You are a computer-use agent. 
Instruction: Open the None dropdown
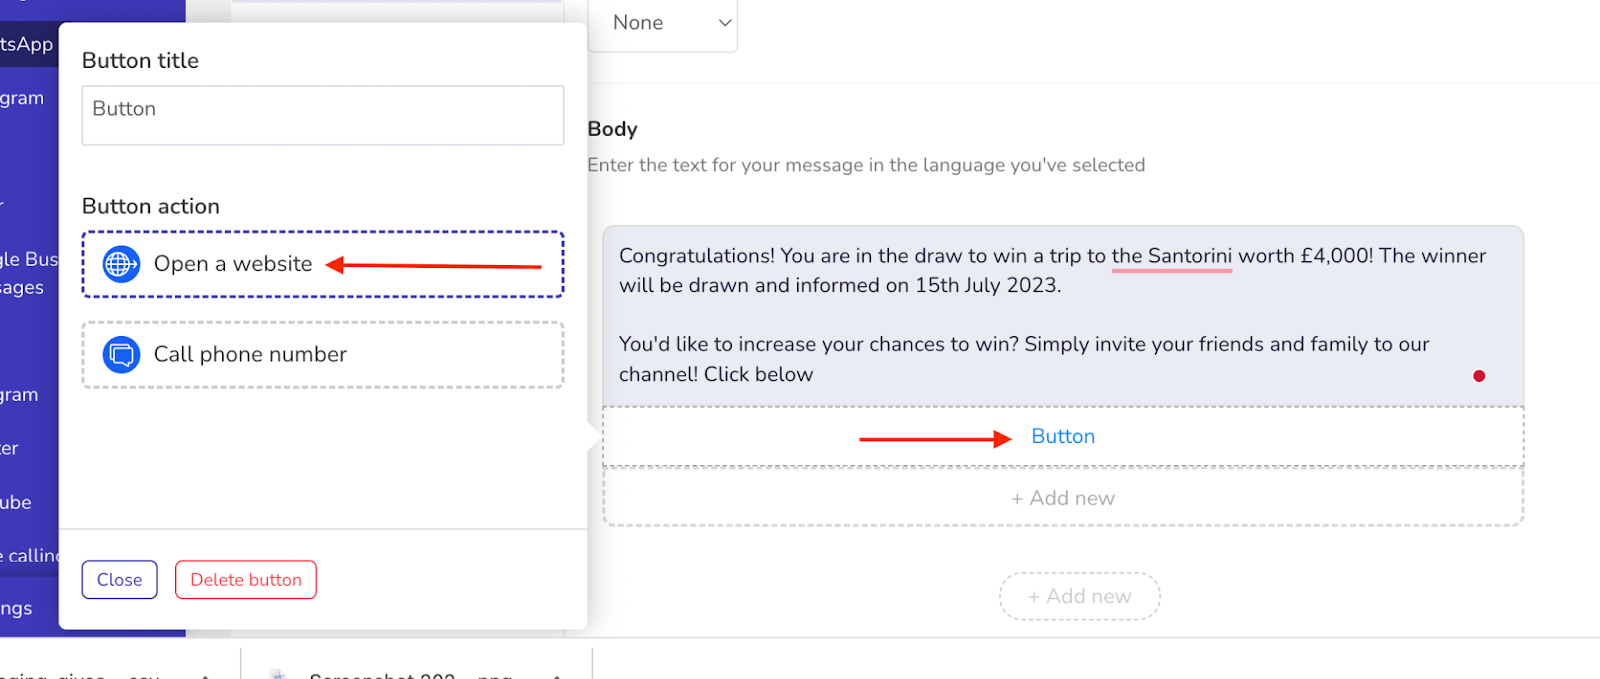[x=663, y=23]
